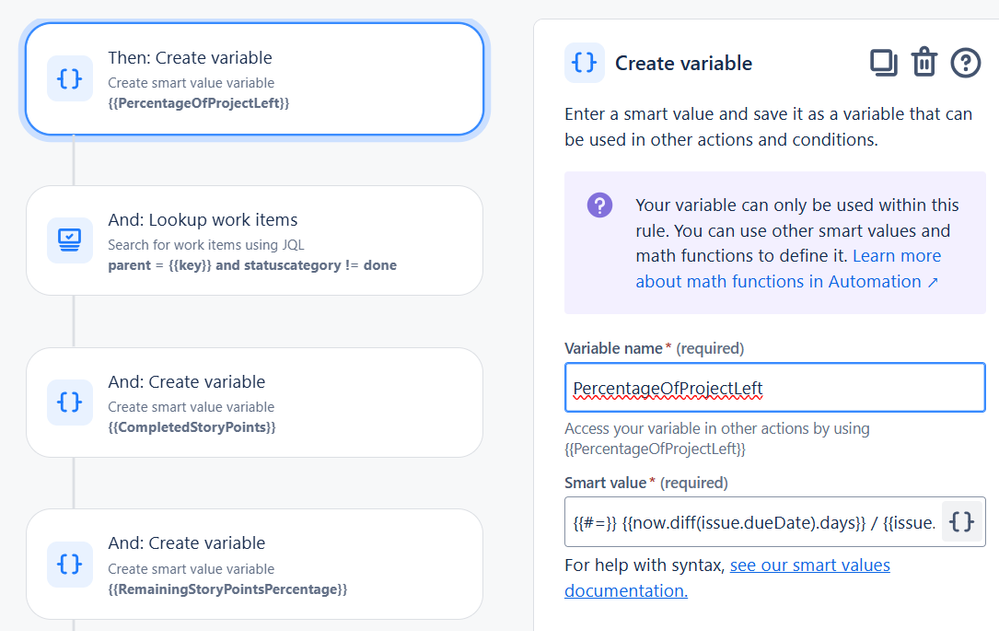Open Learn more about math functions link
The height and width of the screenshot is (631, 999).
click(788, 268)
